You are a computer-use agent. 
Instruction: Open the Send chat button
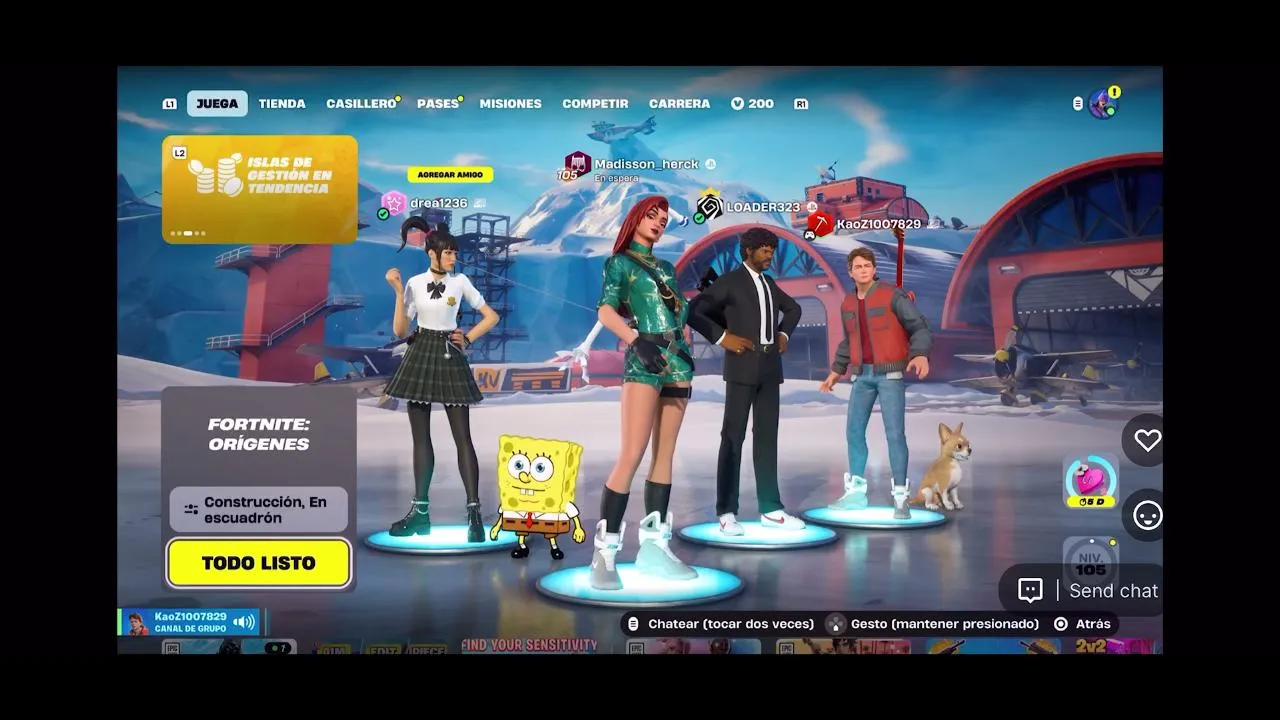click(x=1087, y=590)
